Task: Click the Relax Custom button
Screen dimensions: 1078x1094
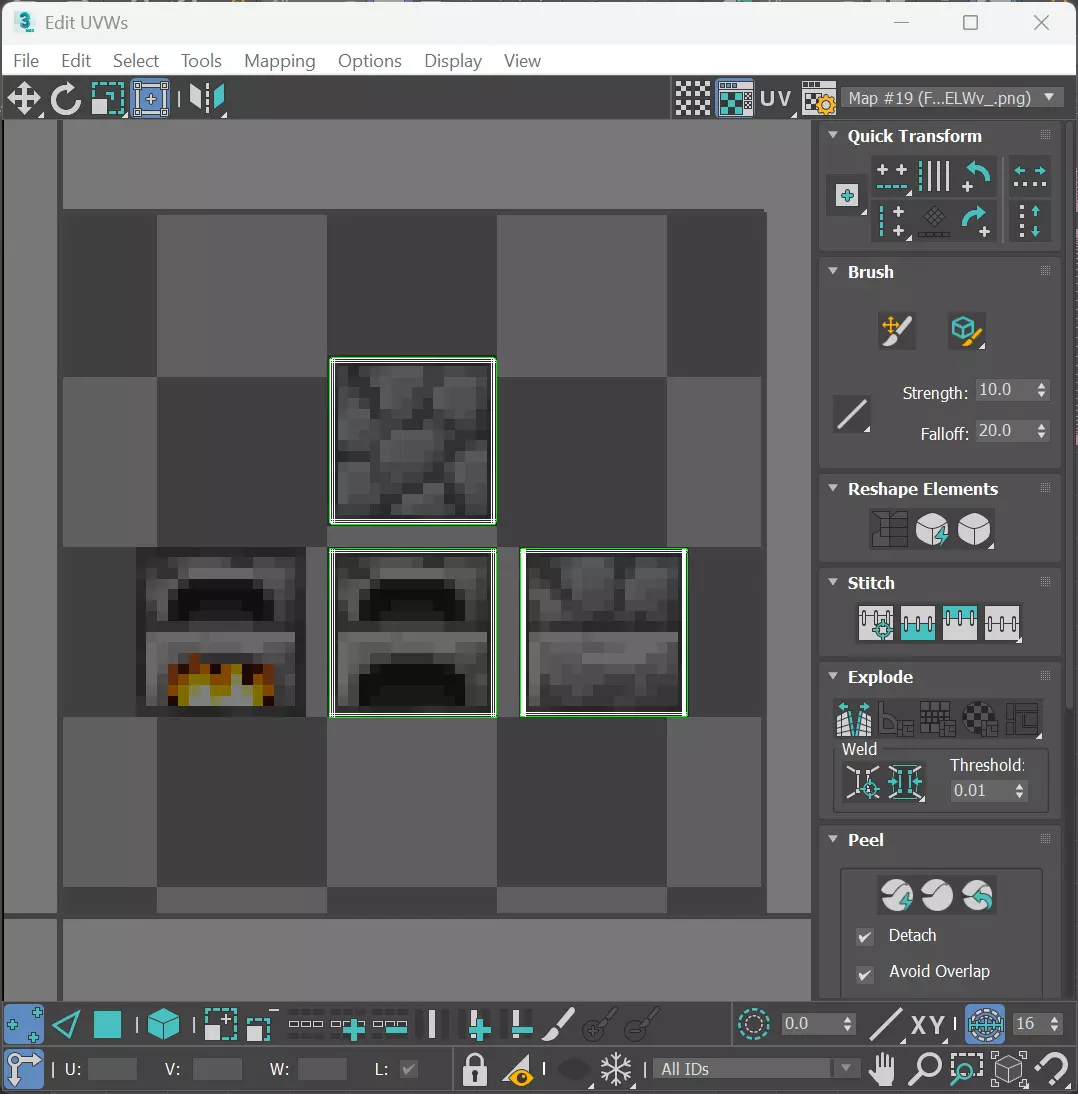Action: [x=975, y=529]
